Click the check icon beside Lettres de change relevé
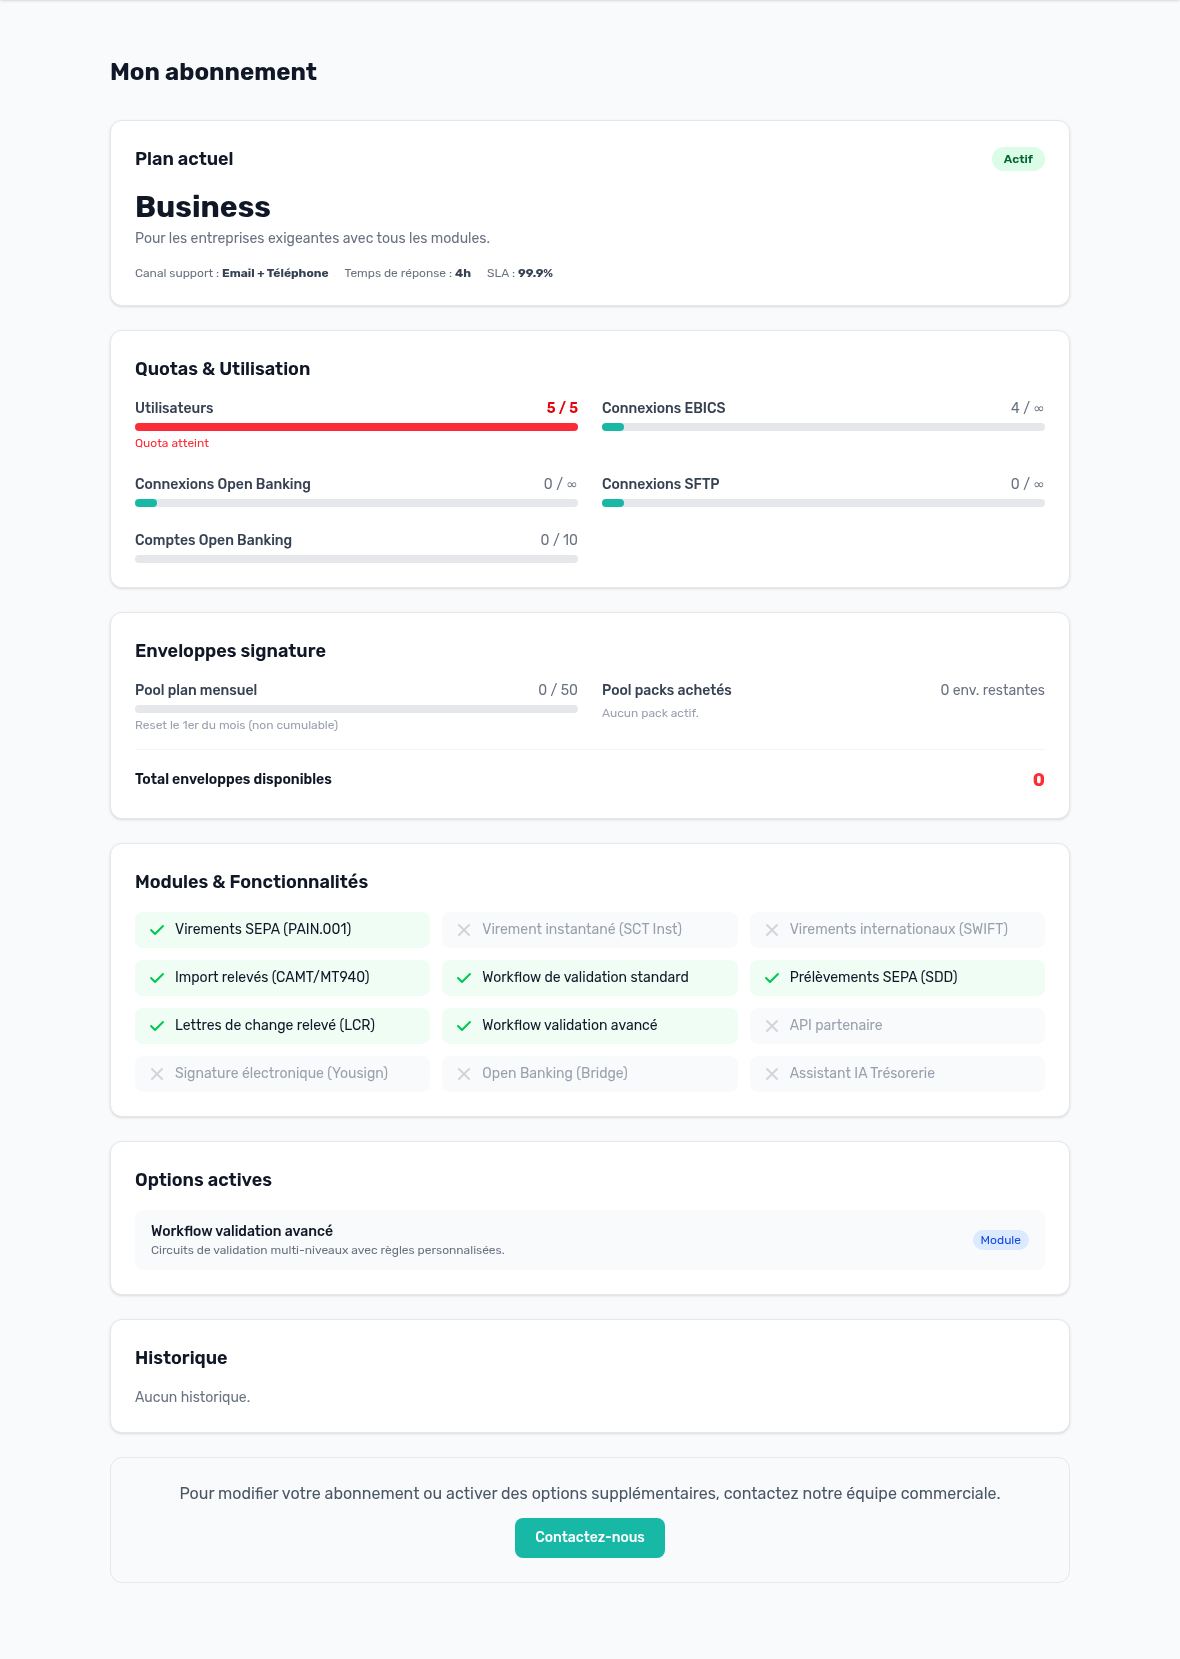This screenshot has height=1659, width=1180. pos(157,1026)
